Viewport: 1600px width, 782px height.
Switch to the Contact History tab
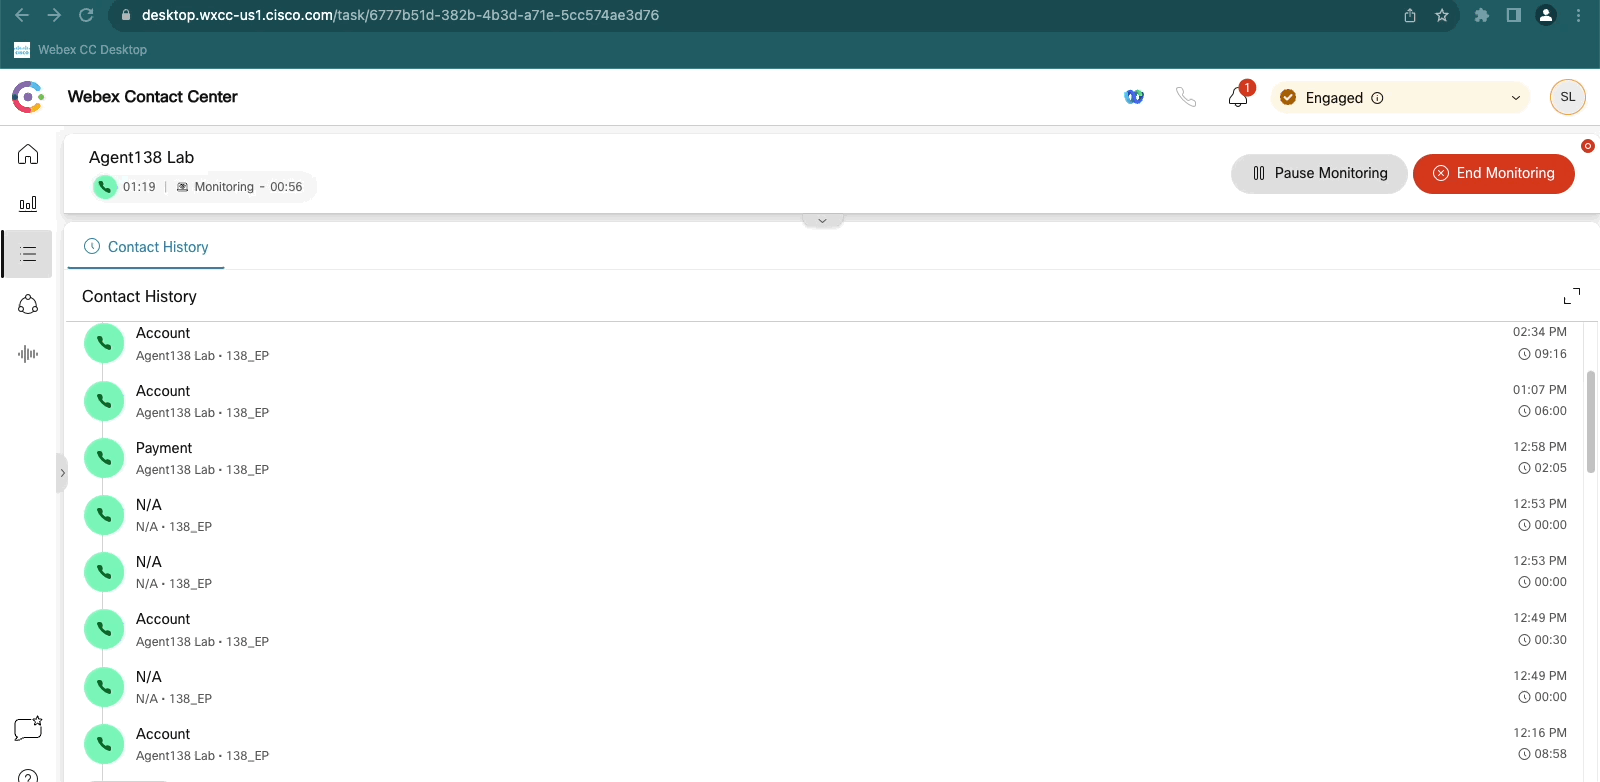[146, 247]
